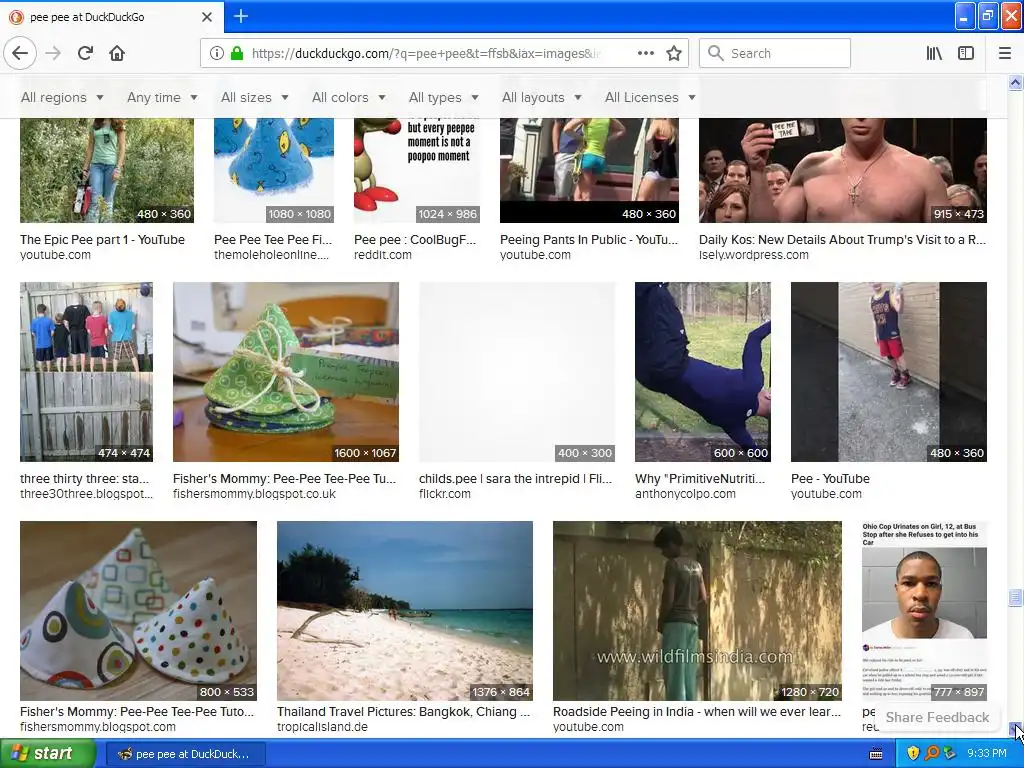Expand the All Licenses filter
This screenshot has height=768, width=1024.
tap(650, 97)
